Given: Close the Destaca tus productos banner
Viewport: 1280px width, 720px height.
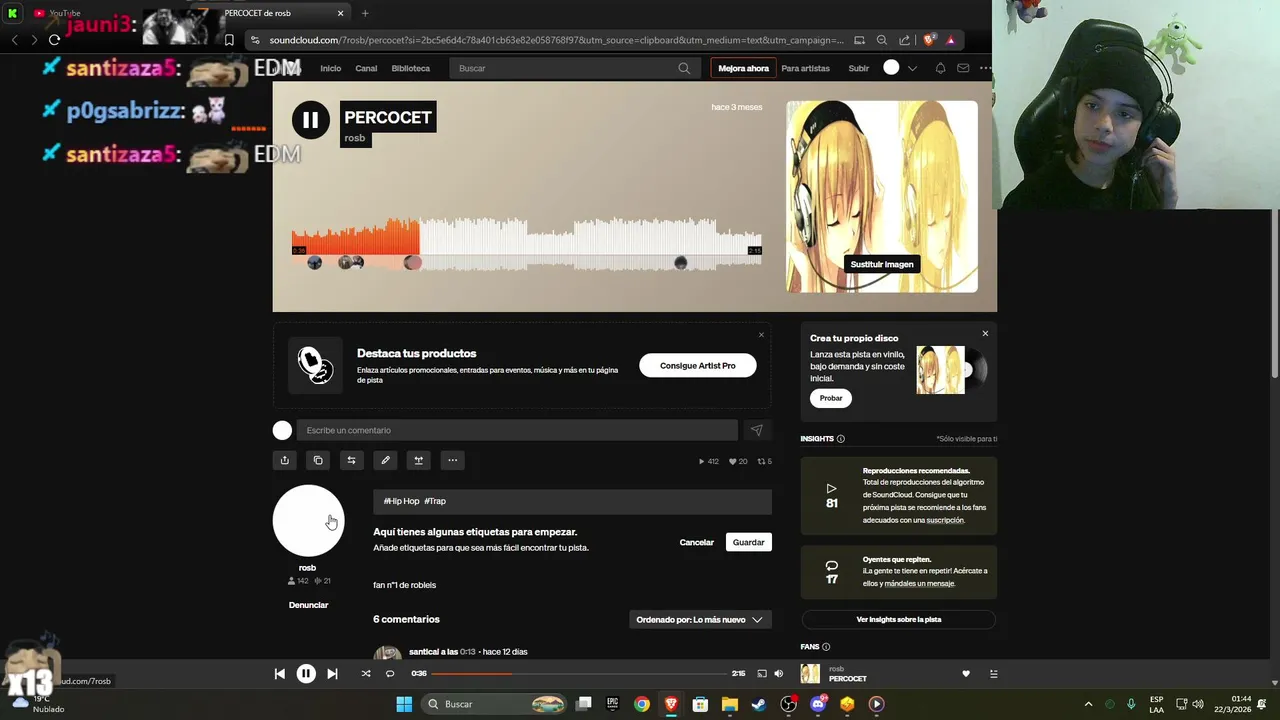Looking at the screenshot, I should 761,335.
